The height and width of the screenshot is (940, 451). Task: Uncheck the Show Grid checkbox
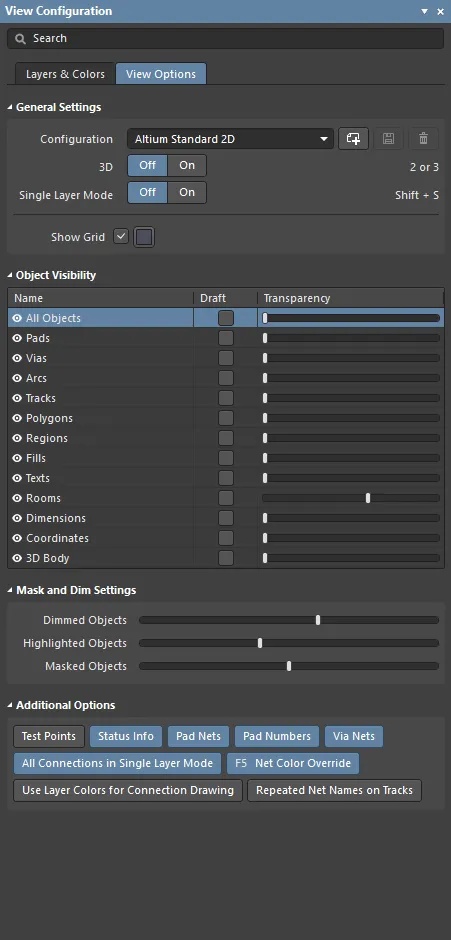coord(121,237)
